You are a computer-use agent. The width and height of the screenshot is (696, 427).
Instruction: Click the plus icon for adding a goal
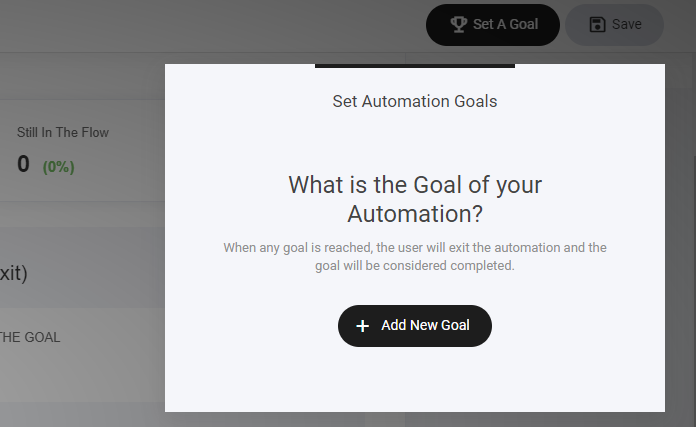click(363, 326)
